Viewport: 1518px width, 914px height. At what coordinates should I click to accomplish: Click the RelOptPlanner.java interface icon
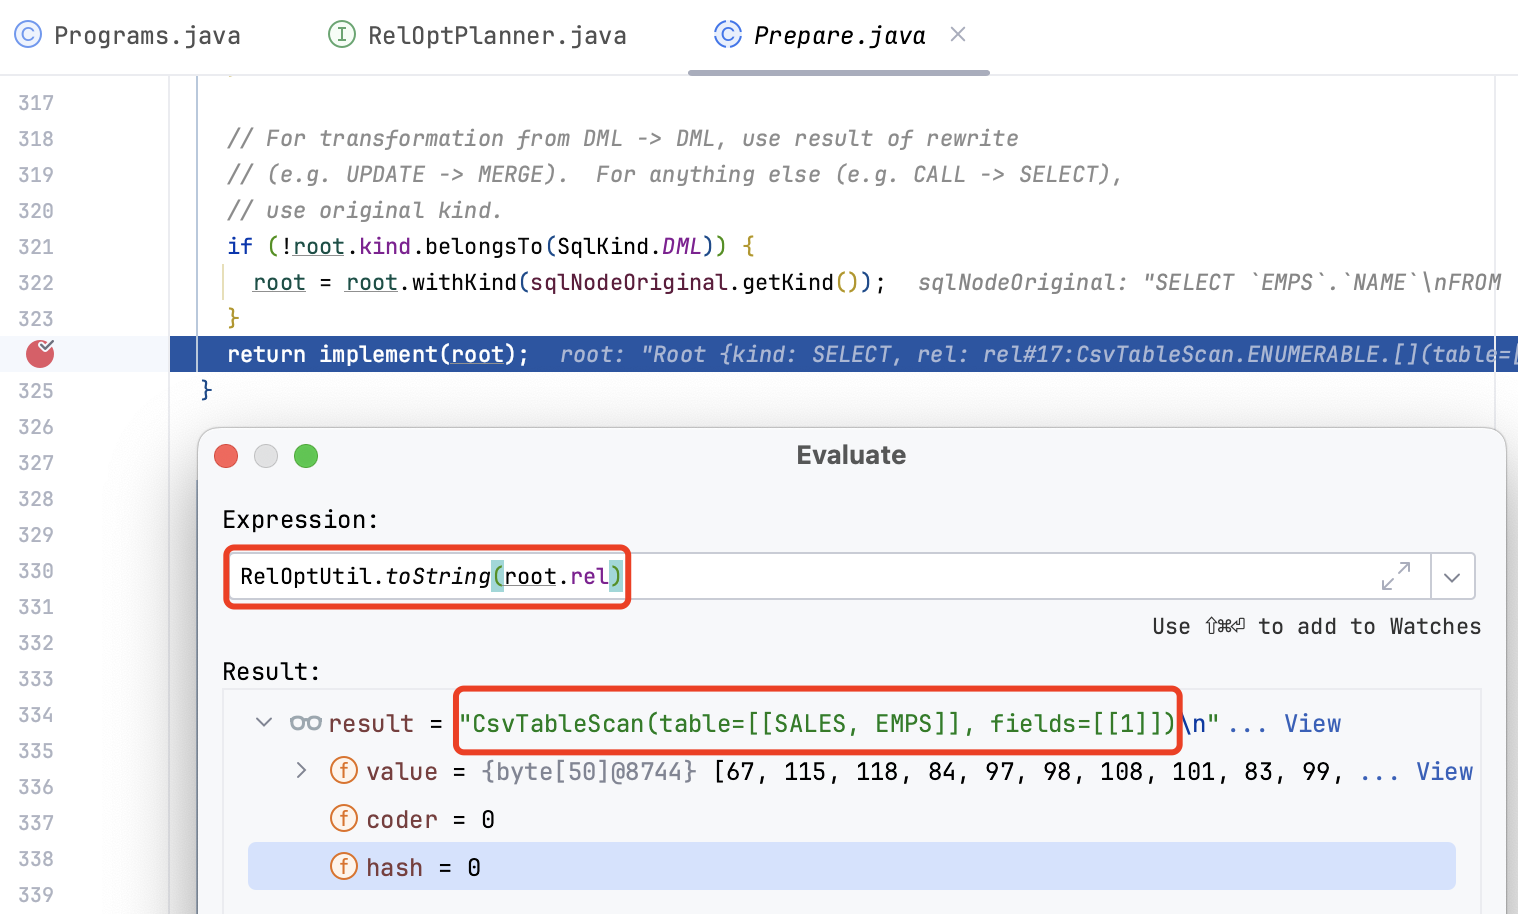[x=342, y=35]
